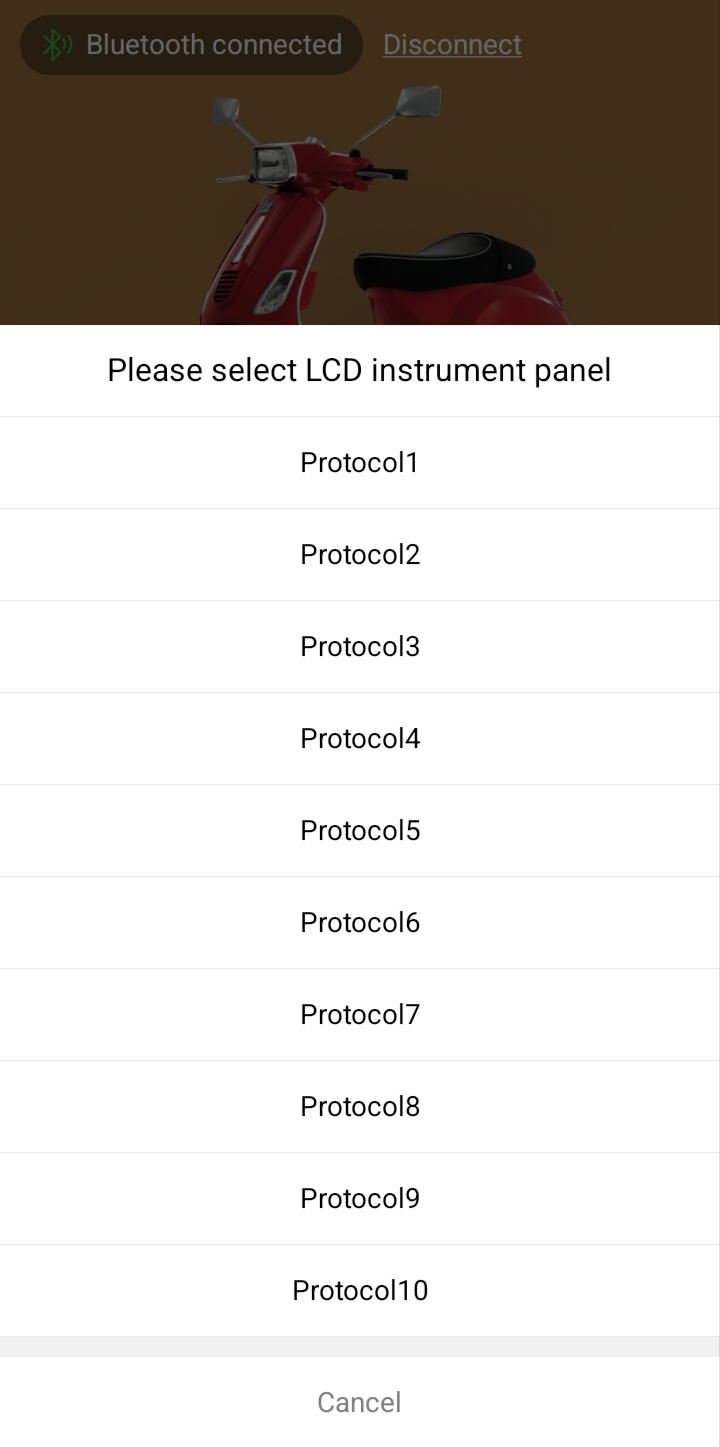The width and height of the screenshot is (720, 1447).
Task: Tap the Protocol6 option
Action: tap(360, 923)
